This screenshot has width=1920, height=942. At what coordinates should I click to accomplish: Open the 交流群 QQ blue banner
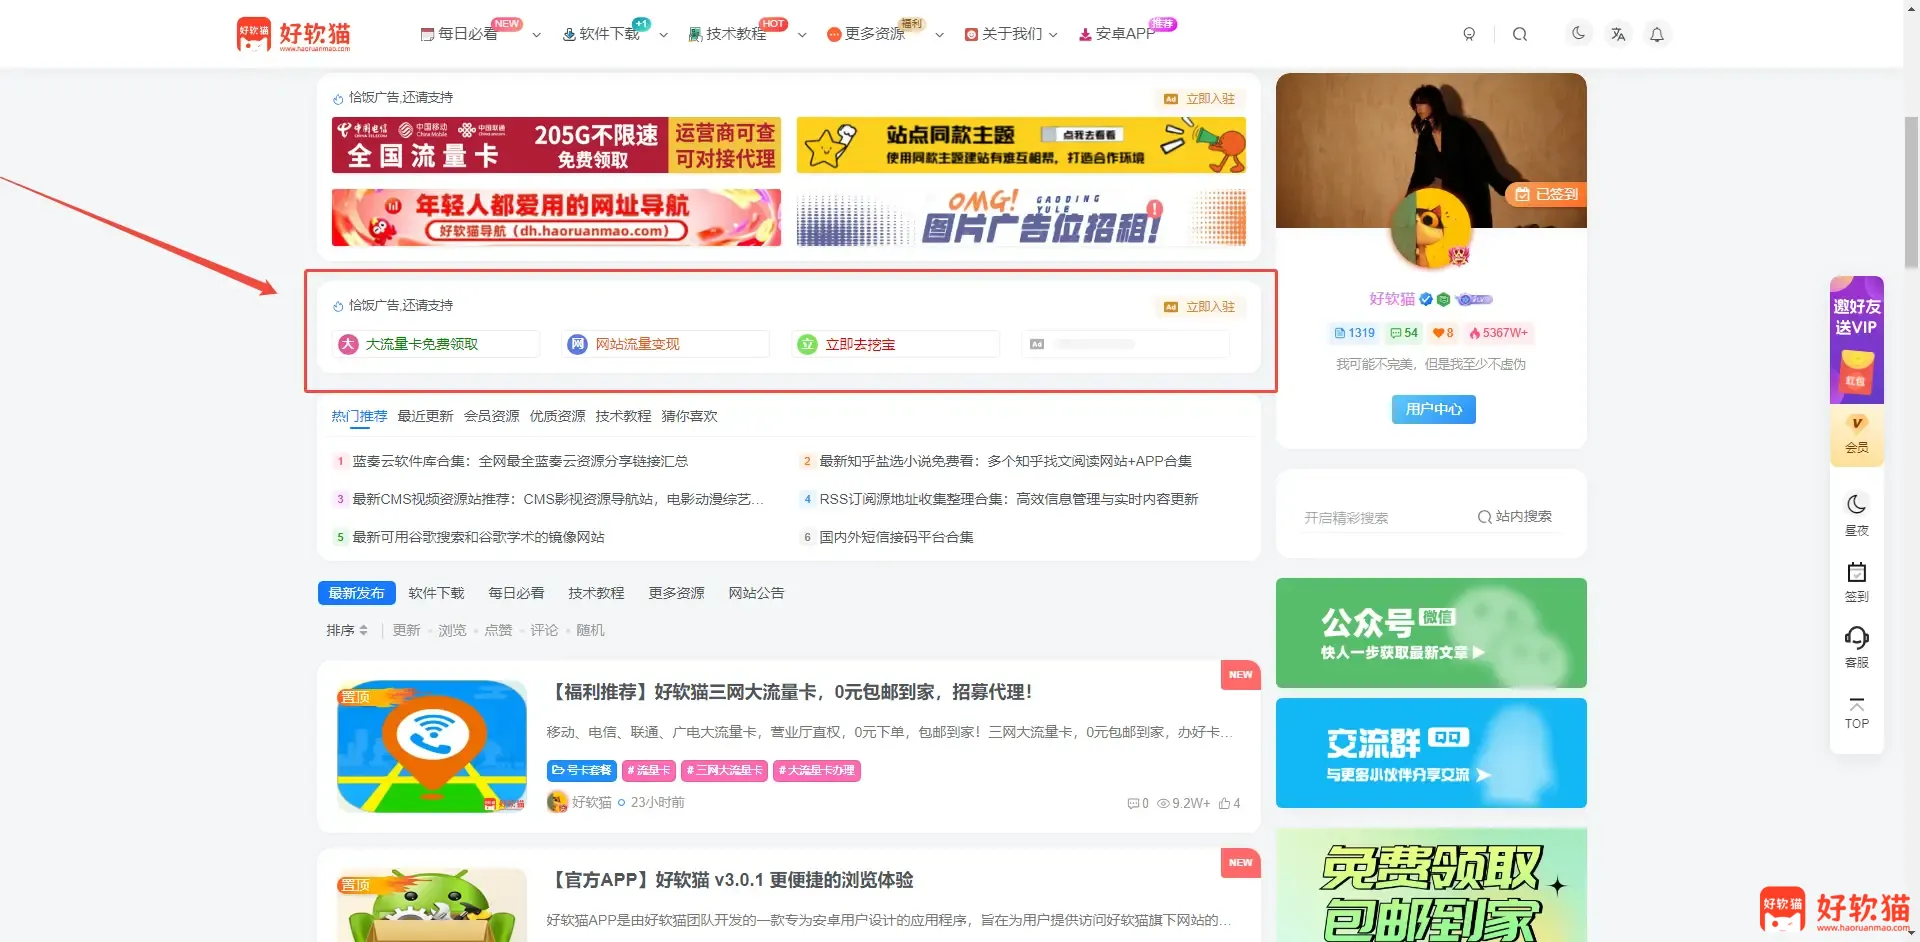pyautogui.click(x=1431, y=753)
